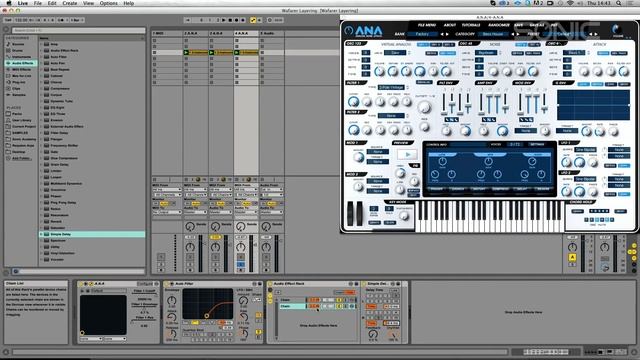
Task: Open the ANA Category Bass House dropdown
Action: coord(493,34)
